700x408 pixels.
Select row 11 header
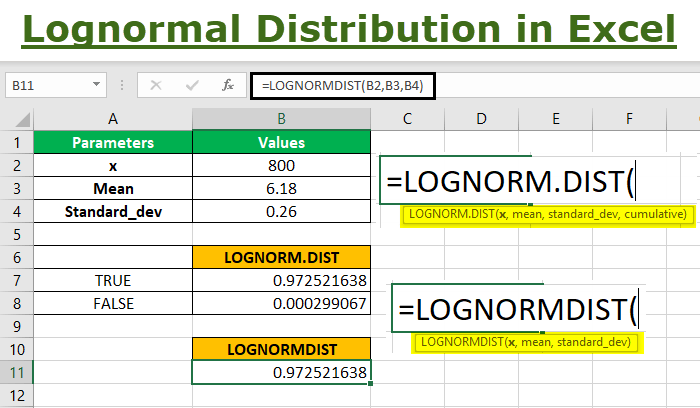[17, 372]
